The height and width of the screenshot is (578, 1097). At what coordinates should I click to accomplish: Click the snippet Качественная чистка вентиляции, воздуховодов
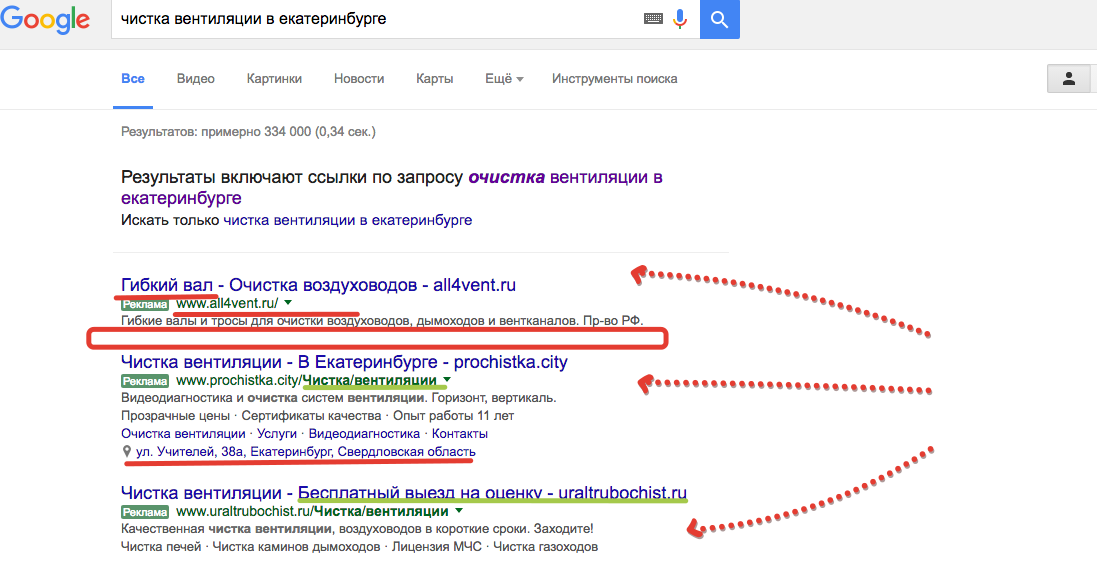357,528
